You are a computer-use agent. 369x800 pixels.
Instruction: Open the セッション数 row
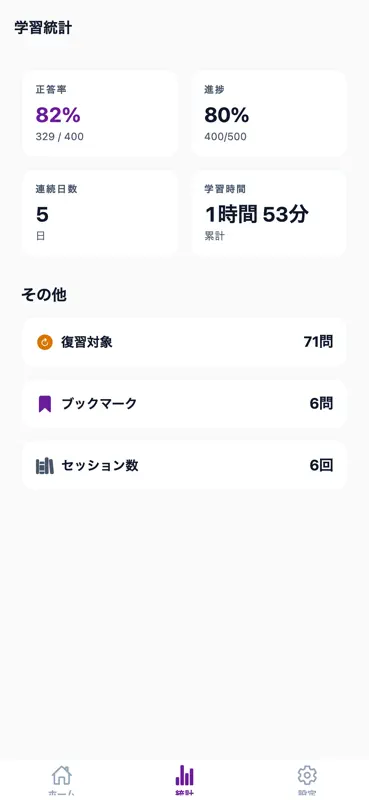(x=184, y=465)
